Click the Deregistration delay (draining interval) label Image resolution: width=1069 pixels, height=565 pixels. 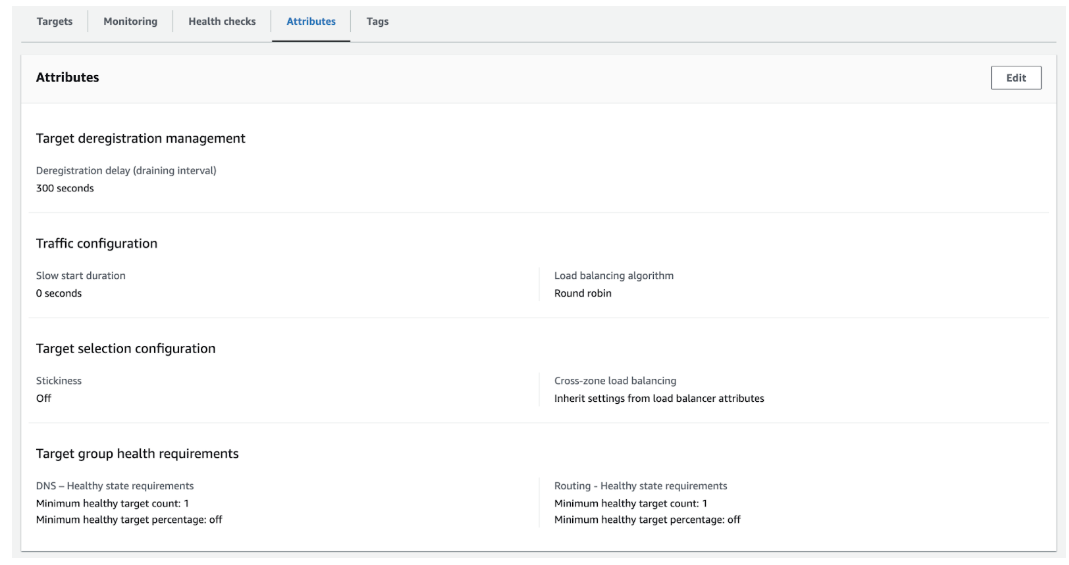tap(126, 170)
